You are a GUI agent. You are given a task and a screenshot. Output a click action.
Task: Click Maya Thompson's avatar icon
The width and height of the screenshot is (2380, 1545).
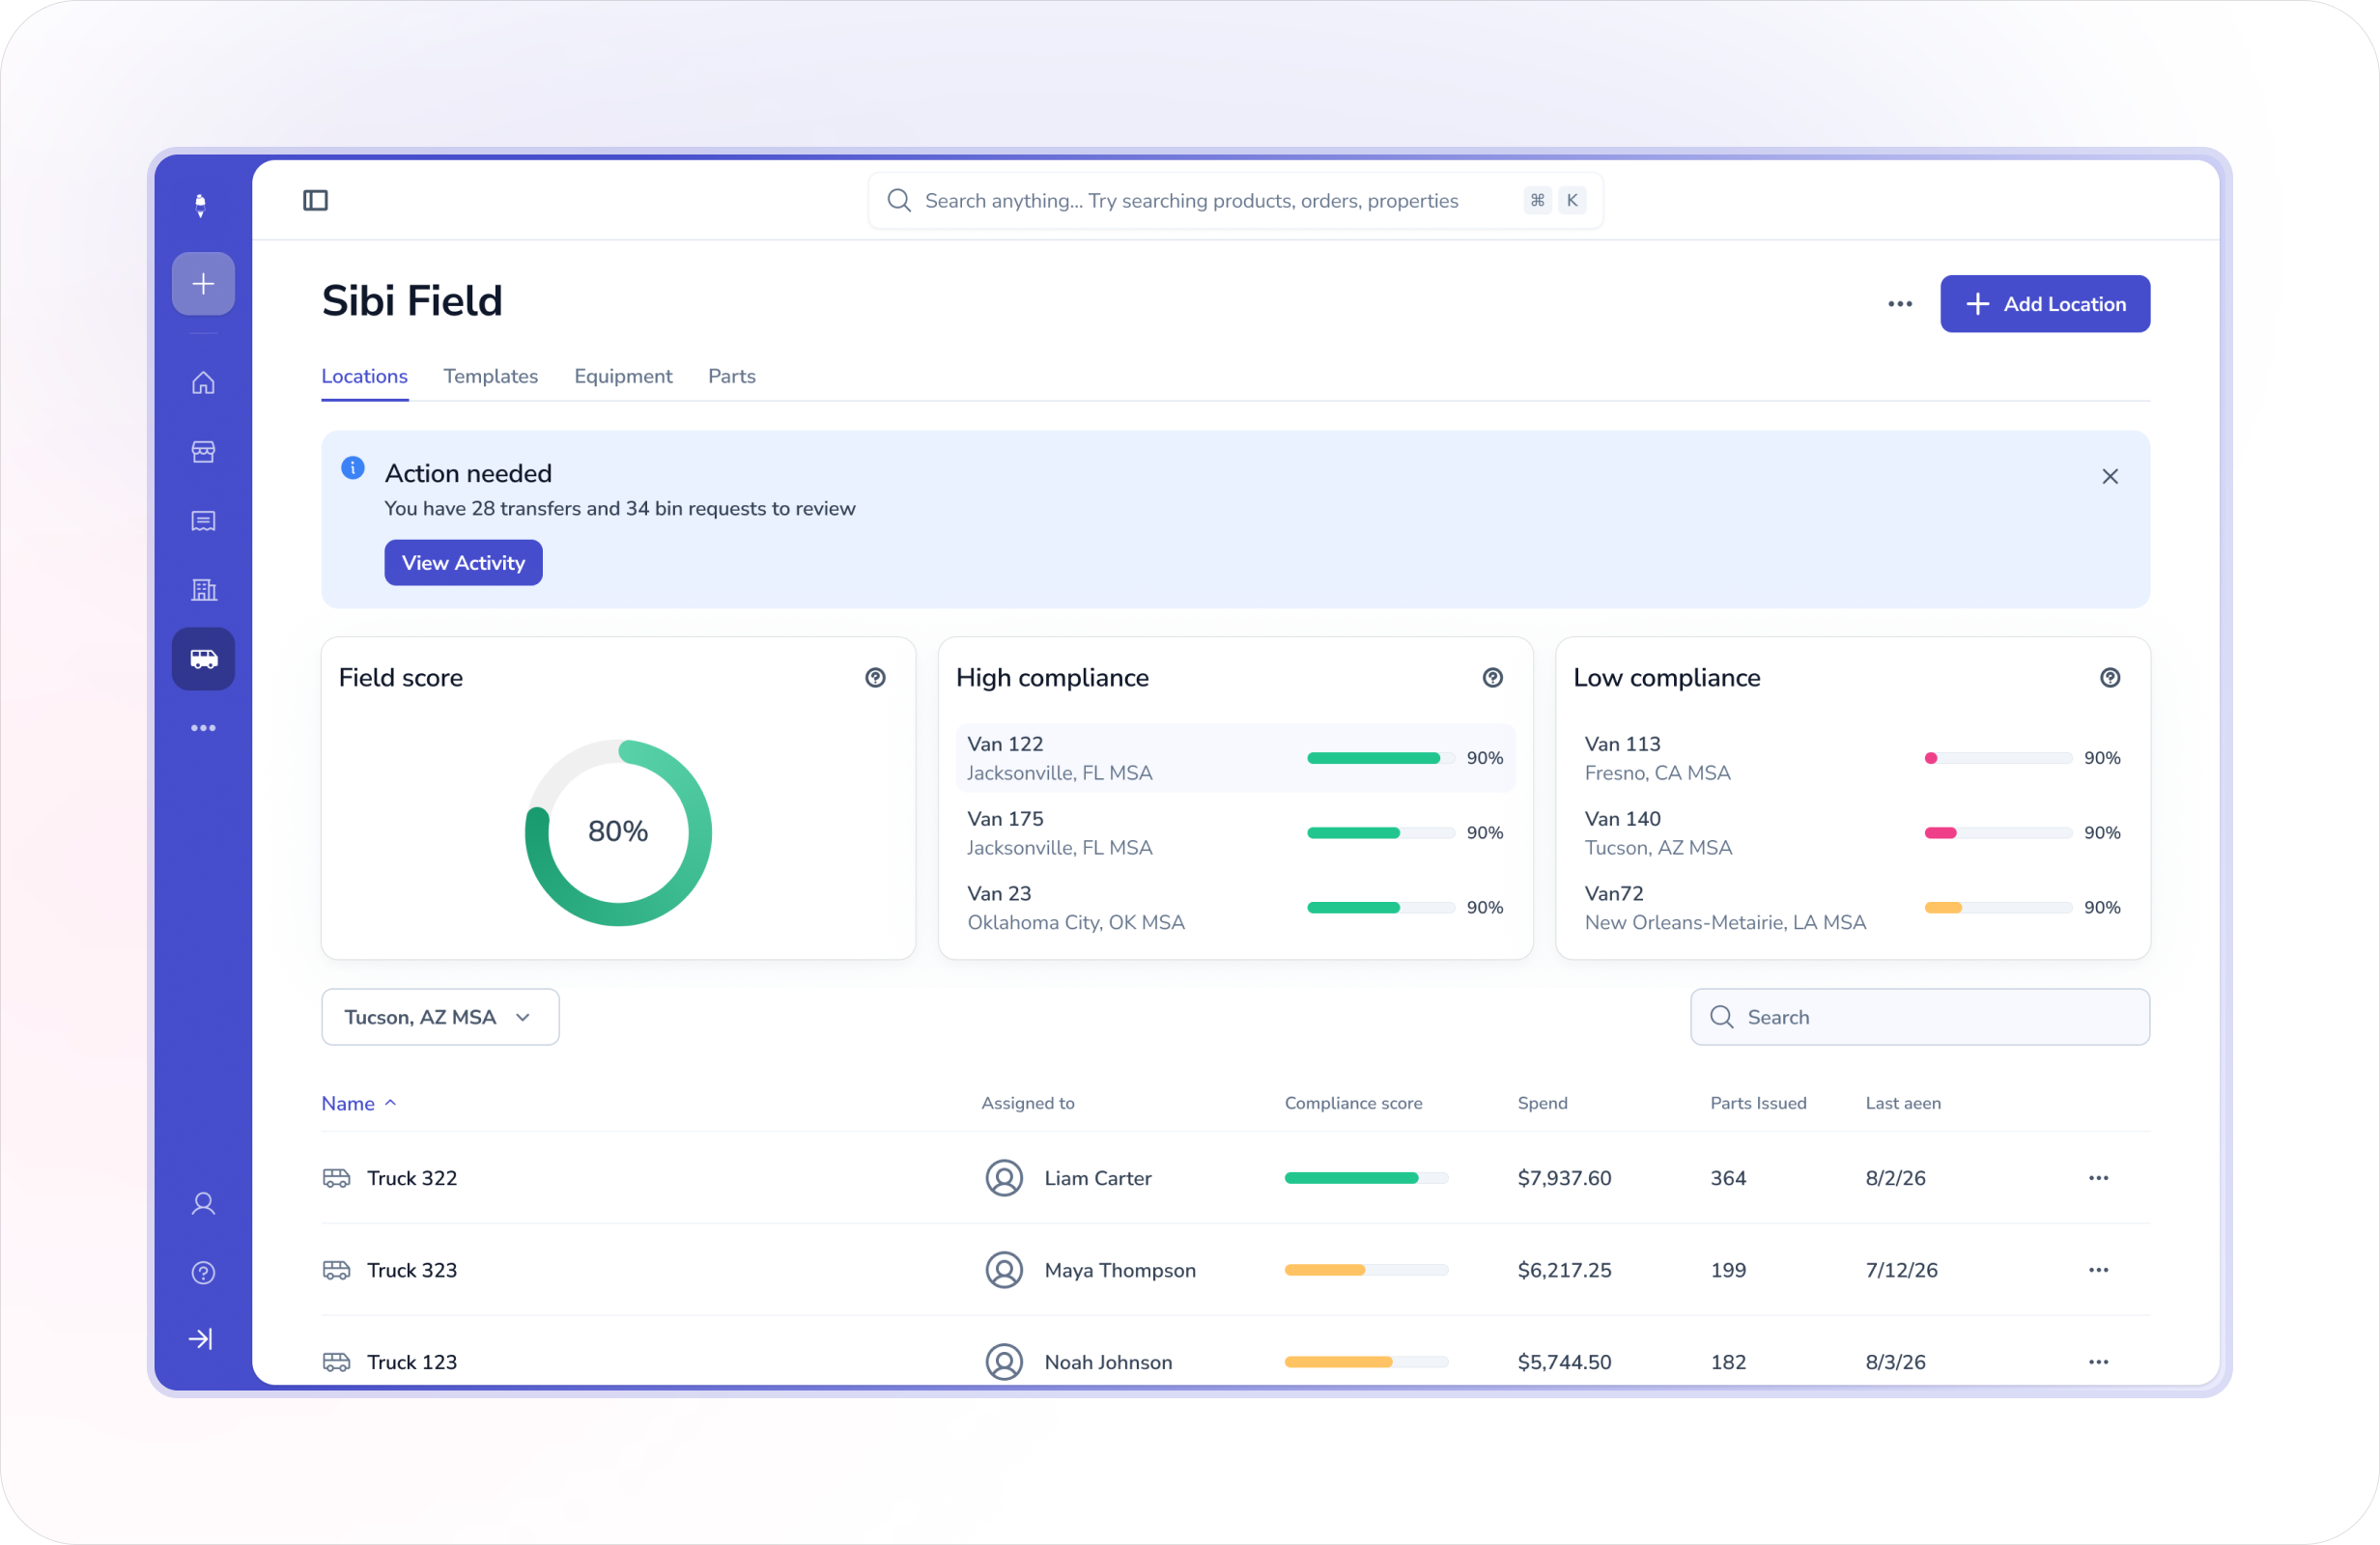click(x=1004, y=1270)
